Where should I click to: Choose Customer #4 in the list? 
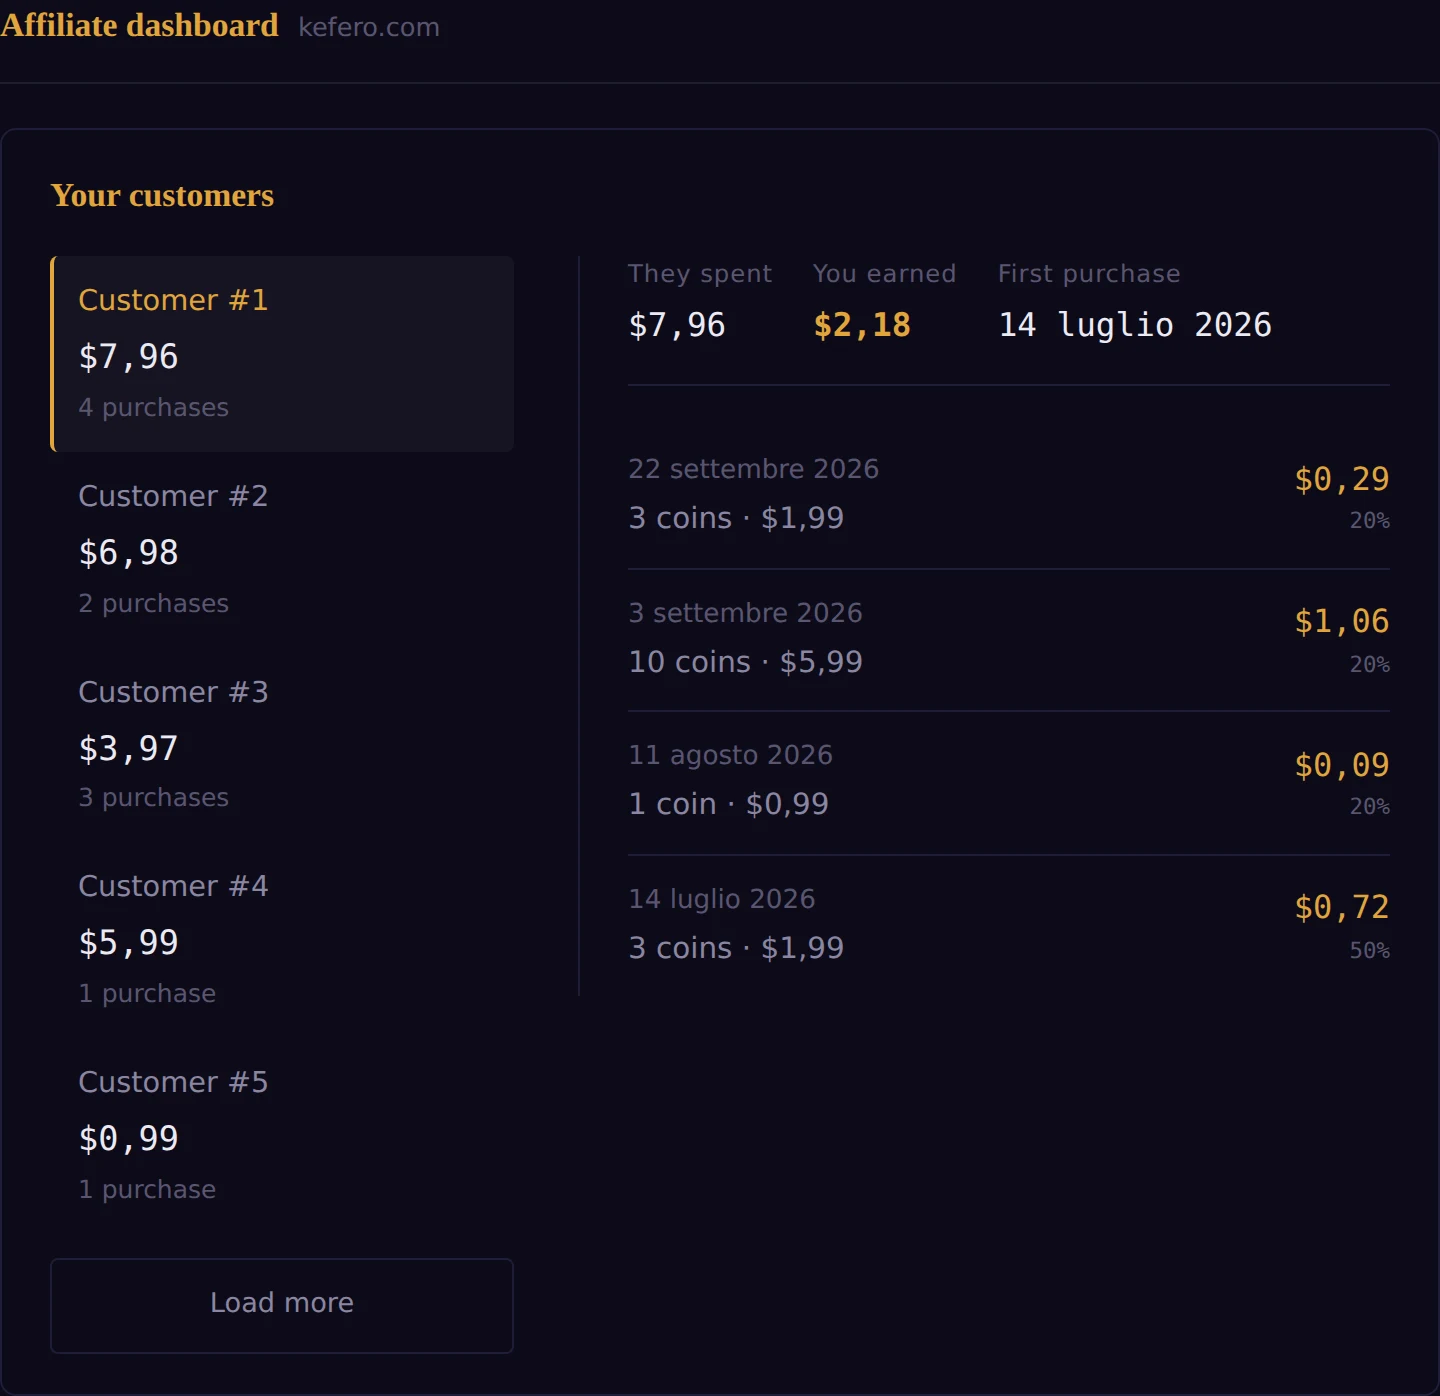(282, 940)
